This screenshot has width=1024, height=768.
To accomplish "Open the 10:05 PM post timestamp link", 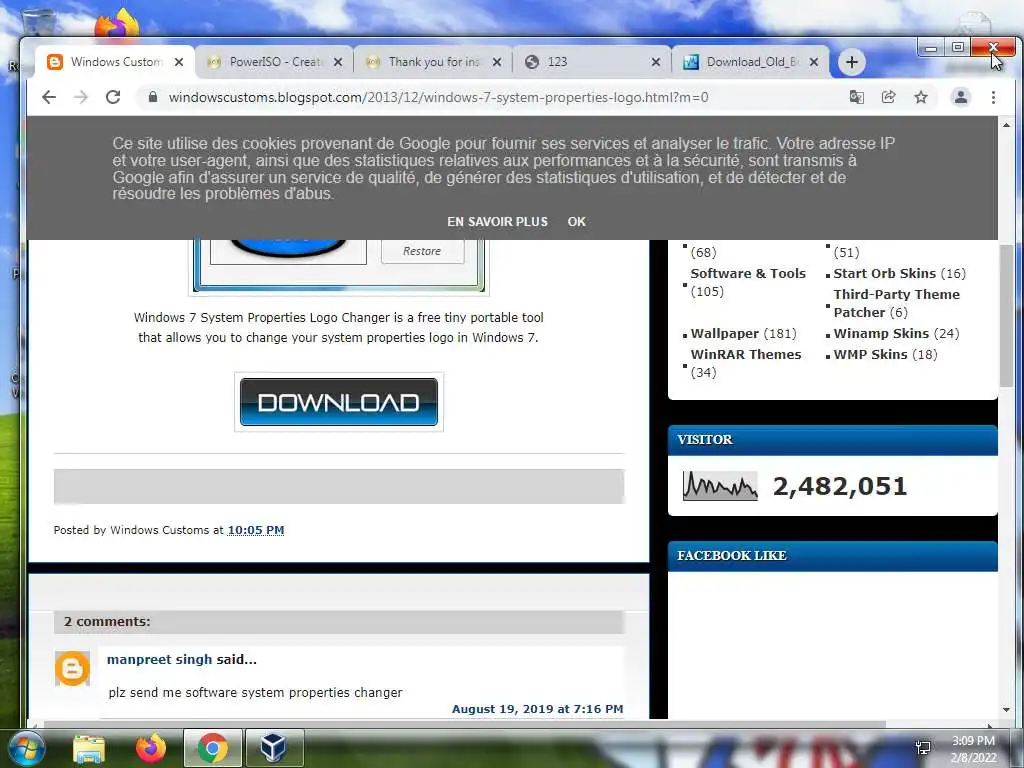I will click(256, 530).
